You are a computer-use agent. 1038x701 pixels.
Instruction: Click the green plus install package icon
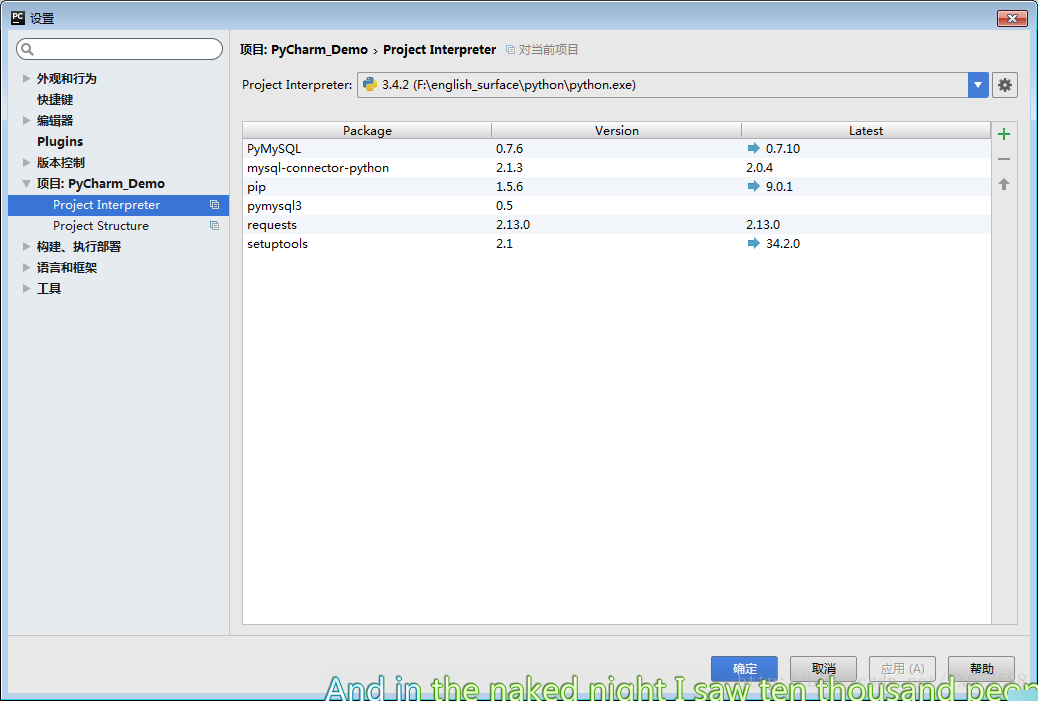click(x=1004, y=134)
